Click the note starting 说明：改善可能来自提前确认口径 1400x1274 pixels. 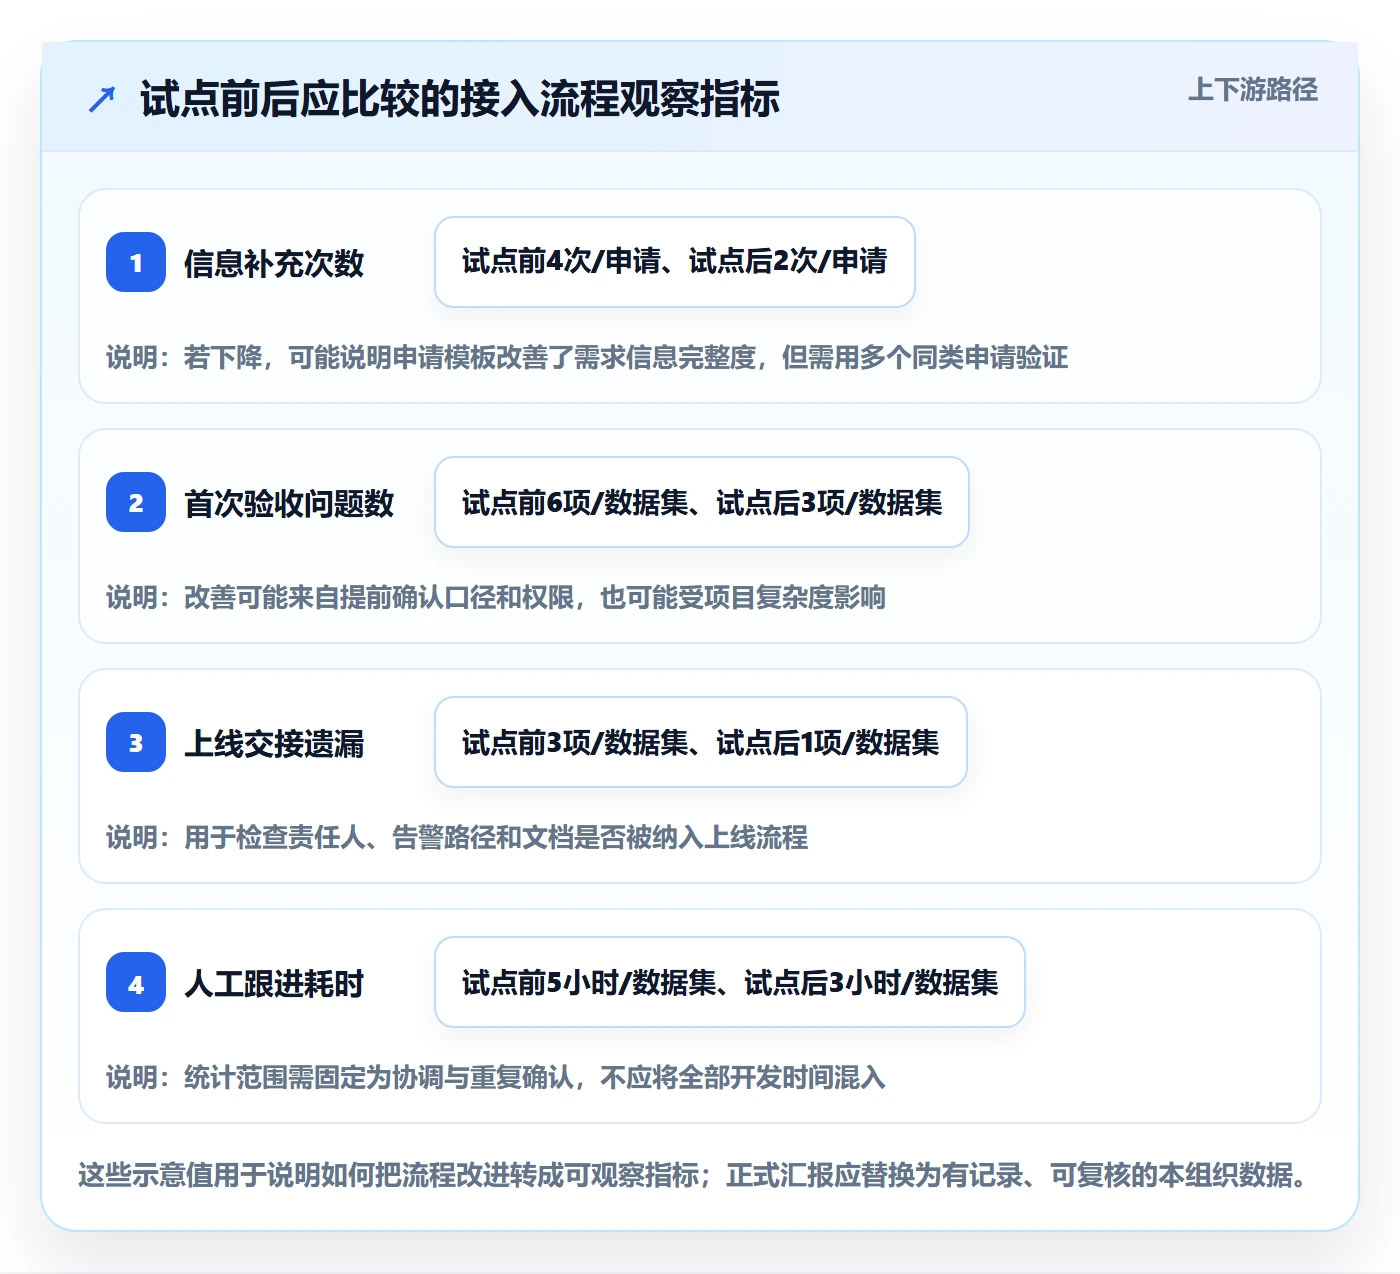496,597
